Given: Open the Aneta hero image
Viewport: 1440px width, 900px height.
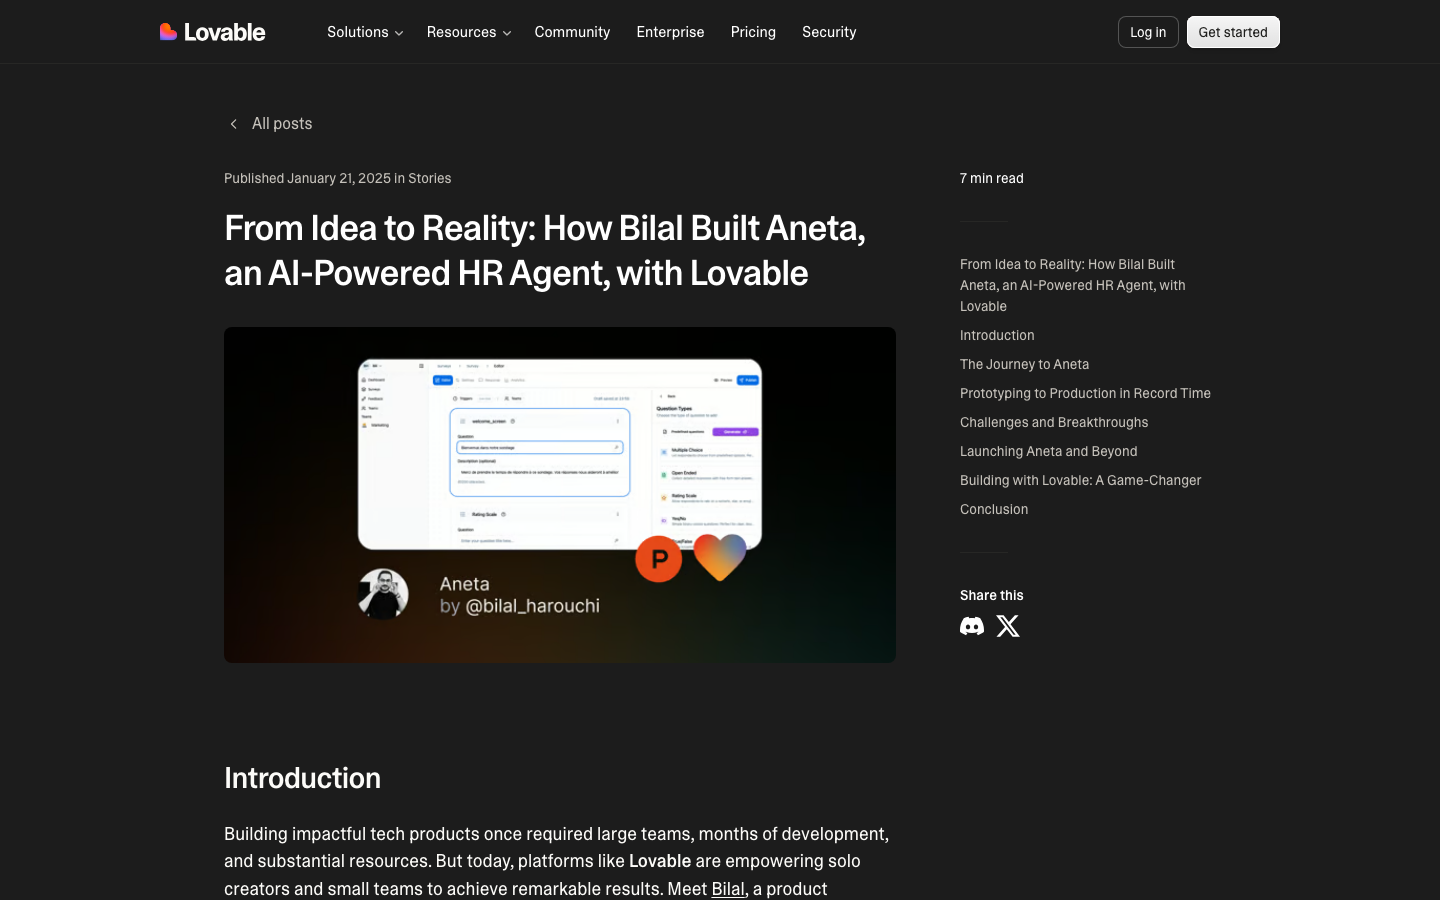Looking at the screenshot, I should [x=560, y=495].
